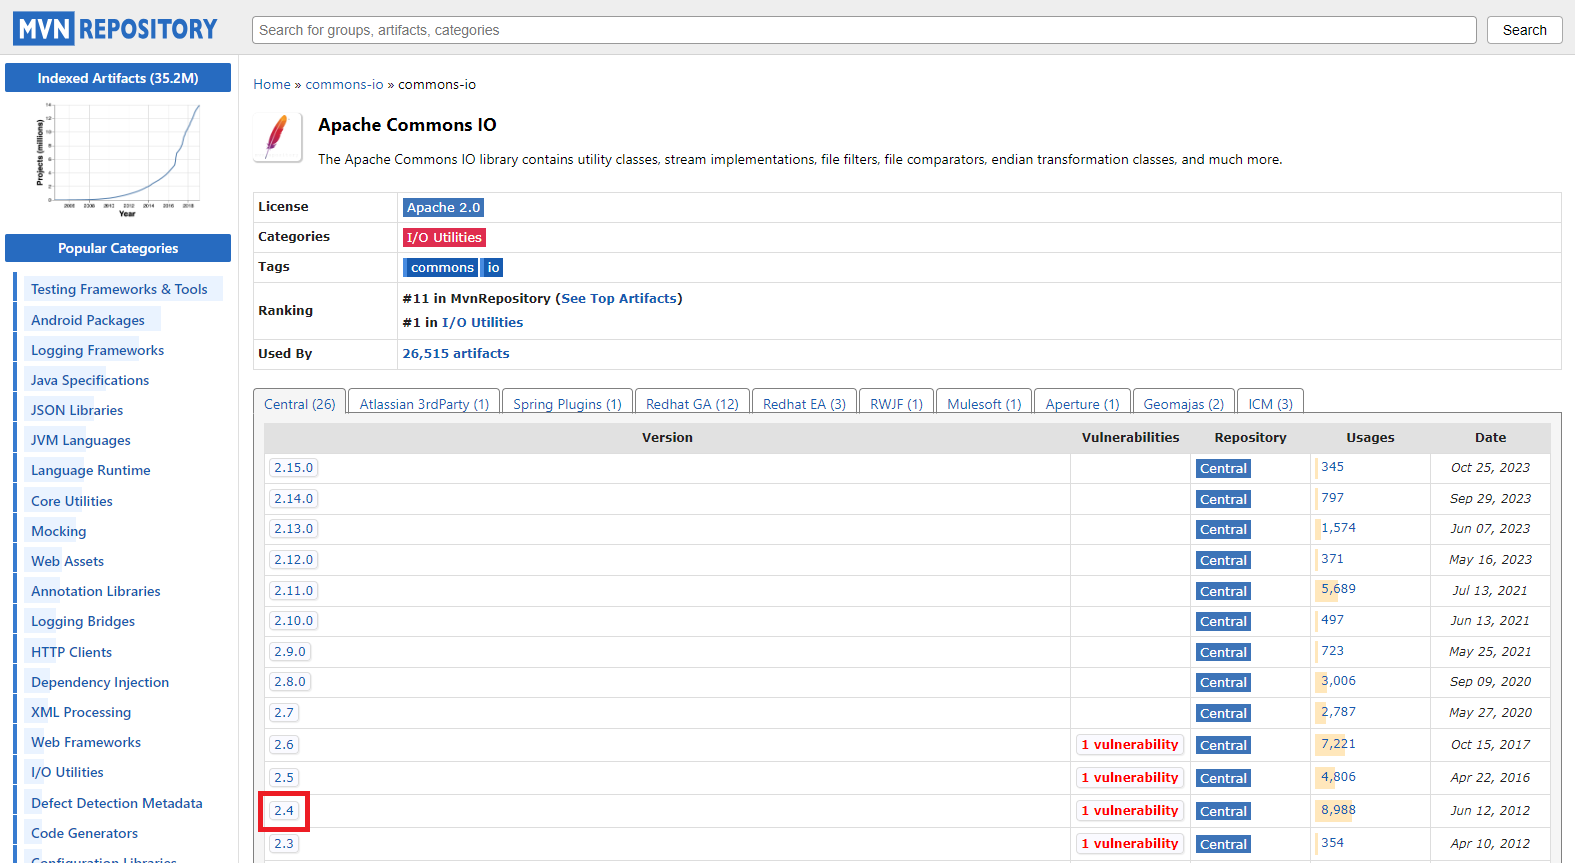
Task: Open HTTP Clients category
Action: click(71, 652)
